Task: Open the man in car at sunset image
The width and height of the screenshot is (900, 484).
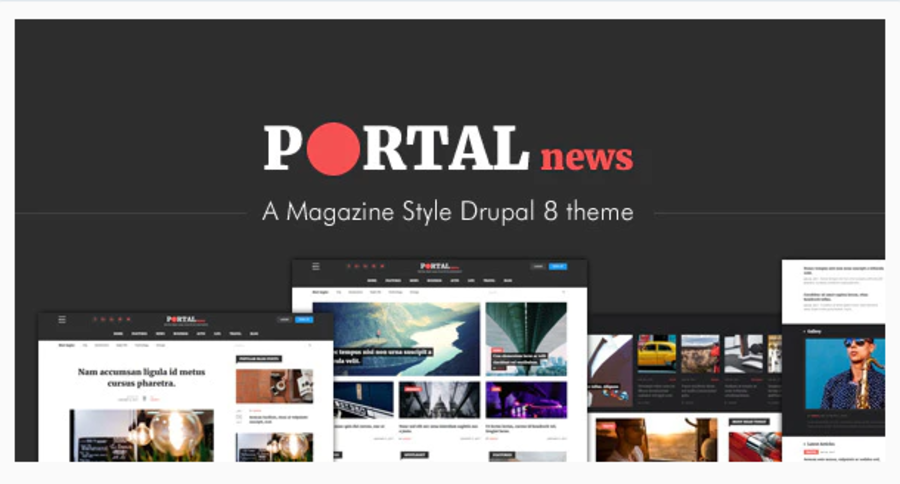Action: [x=656, y=440]
